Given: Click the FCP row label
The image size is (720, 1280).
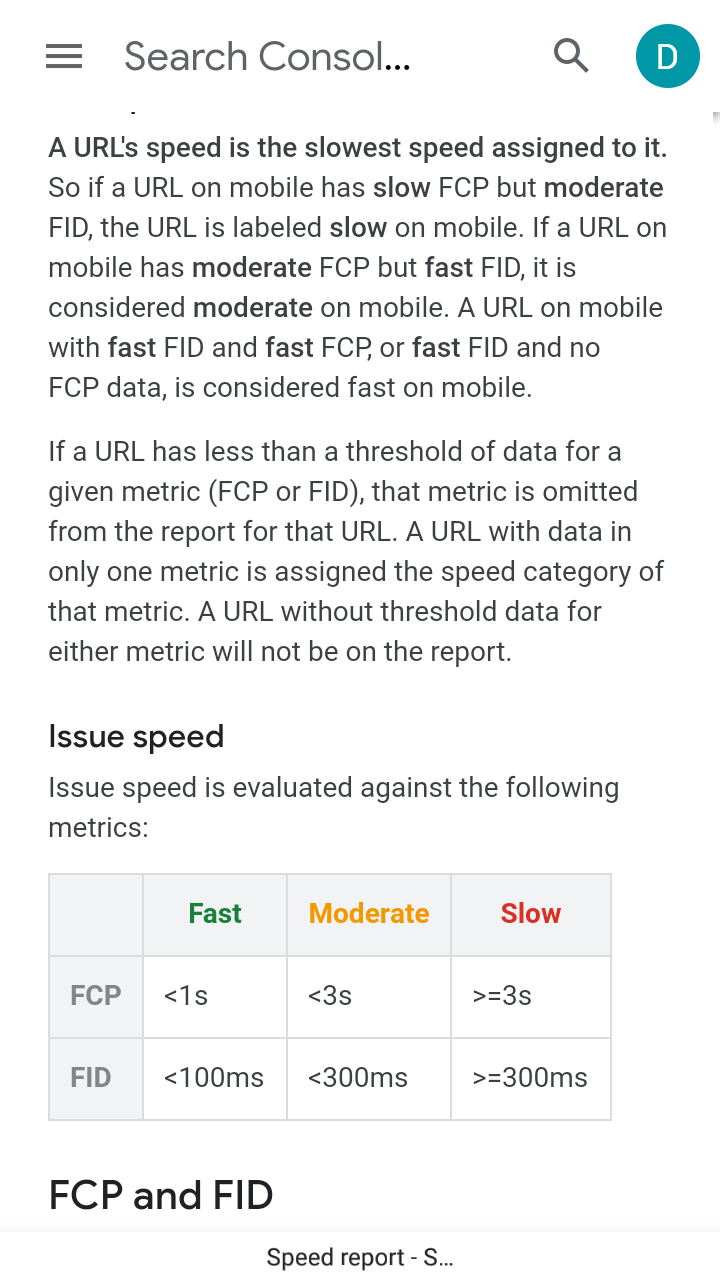Looking at the screenshot, I should click(96, 996).
